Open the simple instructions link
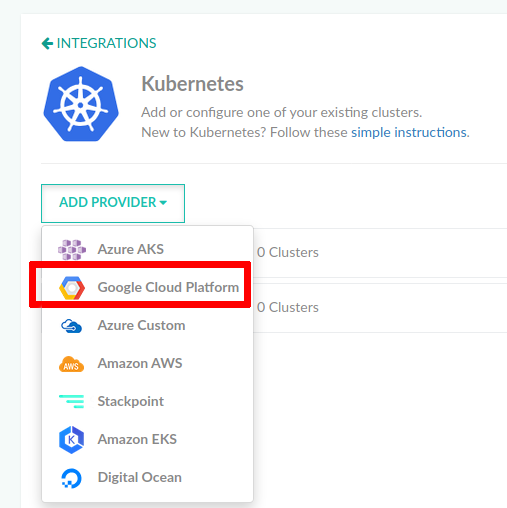507x508 pixels. 409,133
